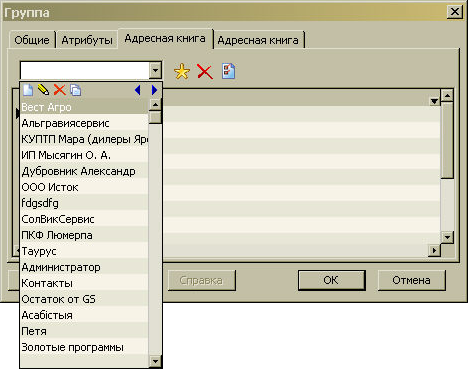Click into the empty combo box field
468x369 pixels.
(85, 70)
